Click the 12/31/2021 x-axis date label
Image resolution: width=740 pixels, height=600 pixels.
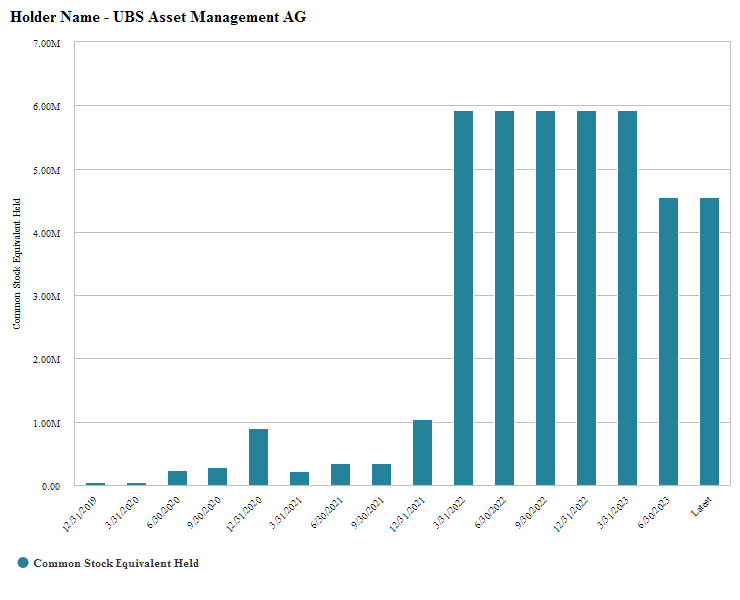(x=407, y=514)
